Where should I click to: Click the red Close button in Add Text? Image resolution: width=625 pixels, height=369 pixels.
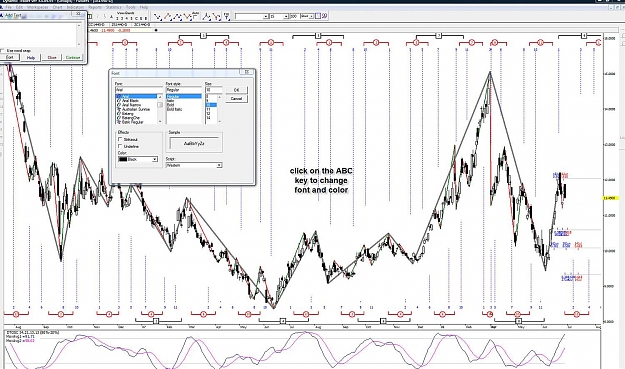pyautogui.click(x=52, y=57)
